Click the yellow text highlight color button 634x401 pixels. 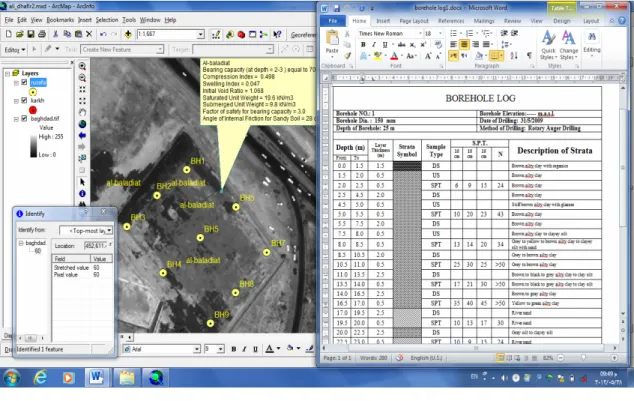point(378,56)
